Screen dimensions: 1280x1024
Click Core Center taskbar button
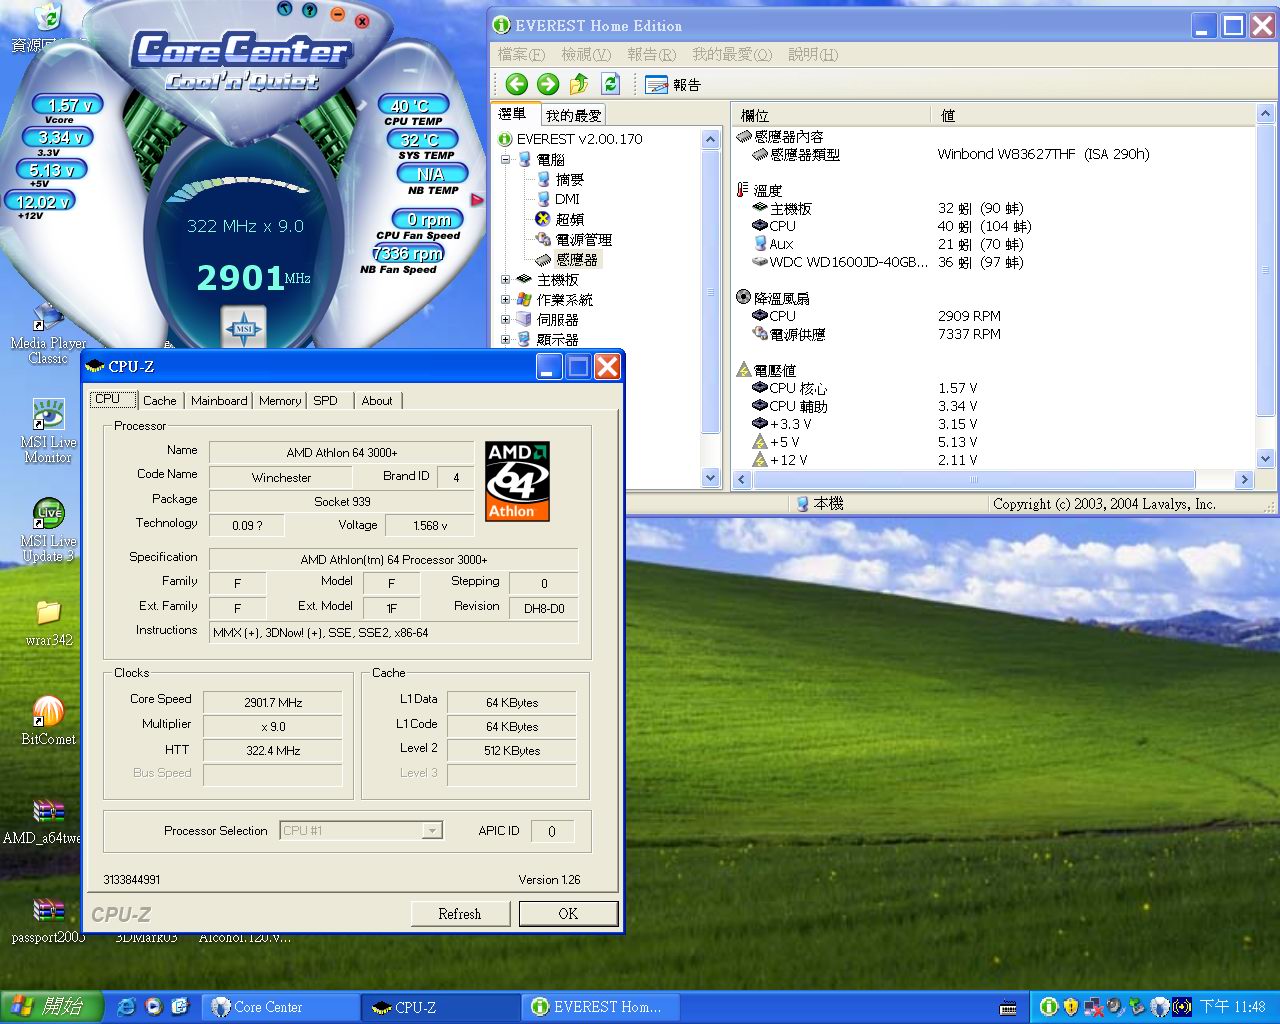point(282,1007)
